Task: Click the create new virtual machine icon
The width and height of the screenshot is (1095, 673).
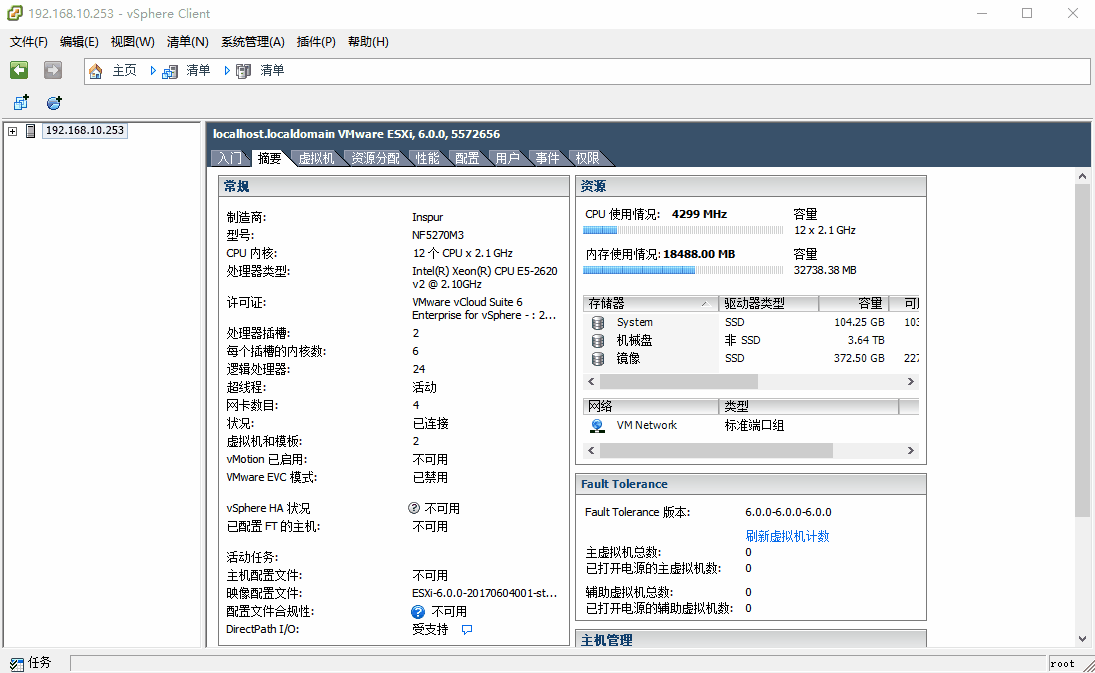Action: pyautogui.click(x=20, y=102)
